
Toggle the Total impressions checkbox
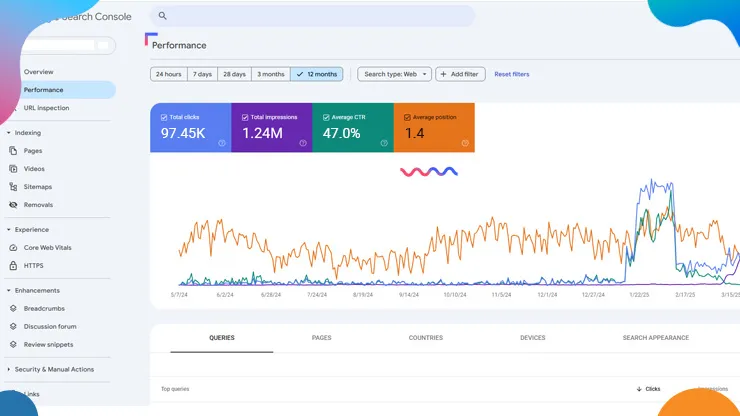245,117
